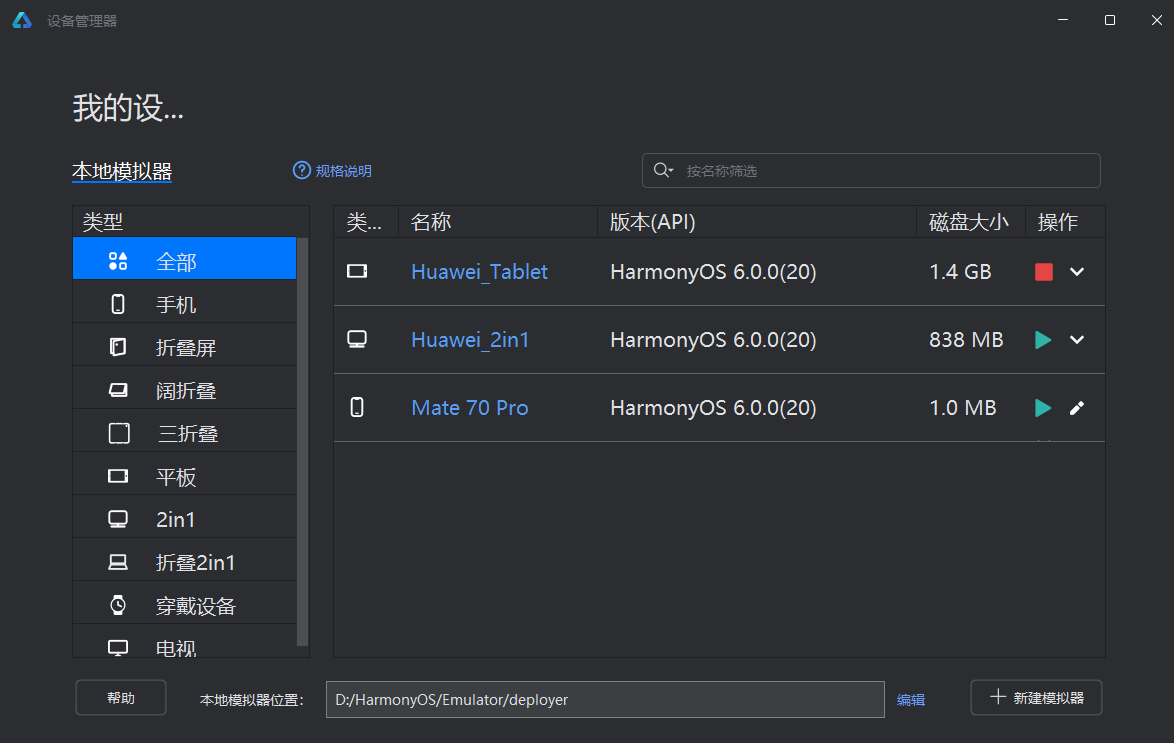Image resolution: width=1174 pixels, height=743 pixels.
Task: Click the watch icon beside 穿戴设备
Action: tap(118, 605)
